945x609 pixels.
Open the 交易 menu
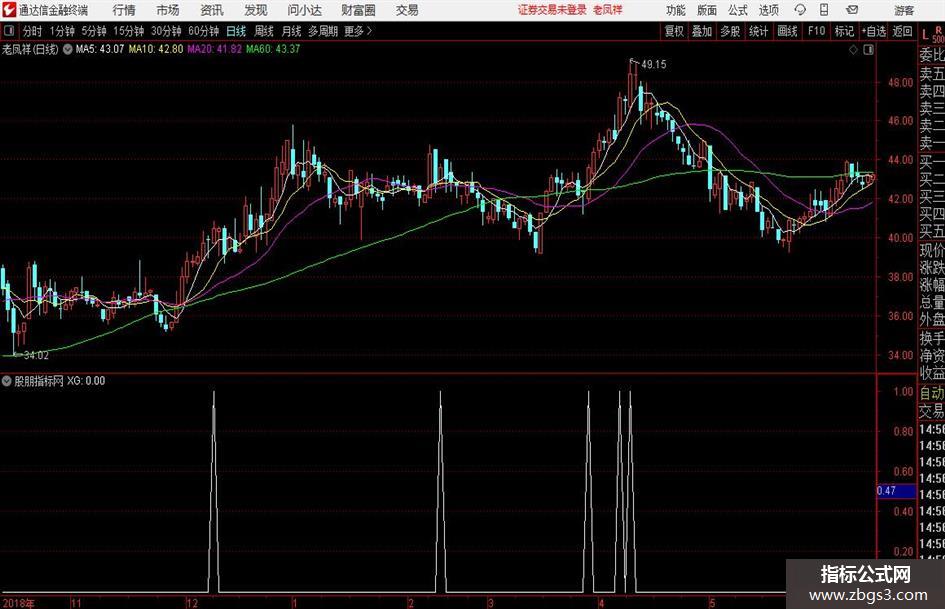(407, 10)
